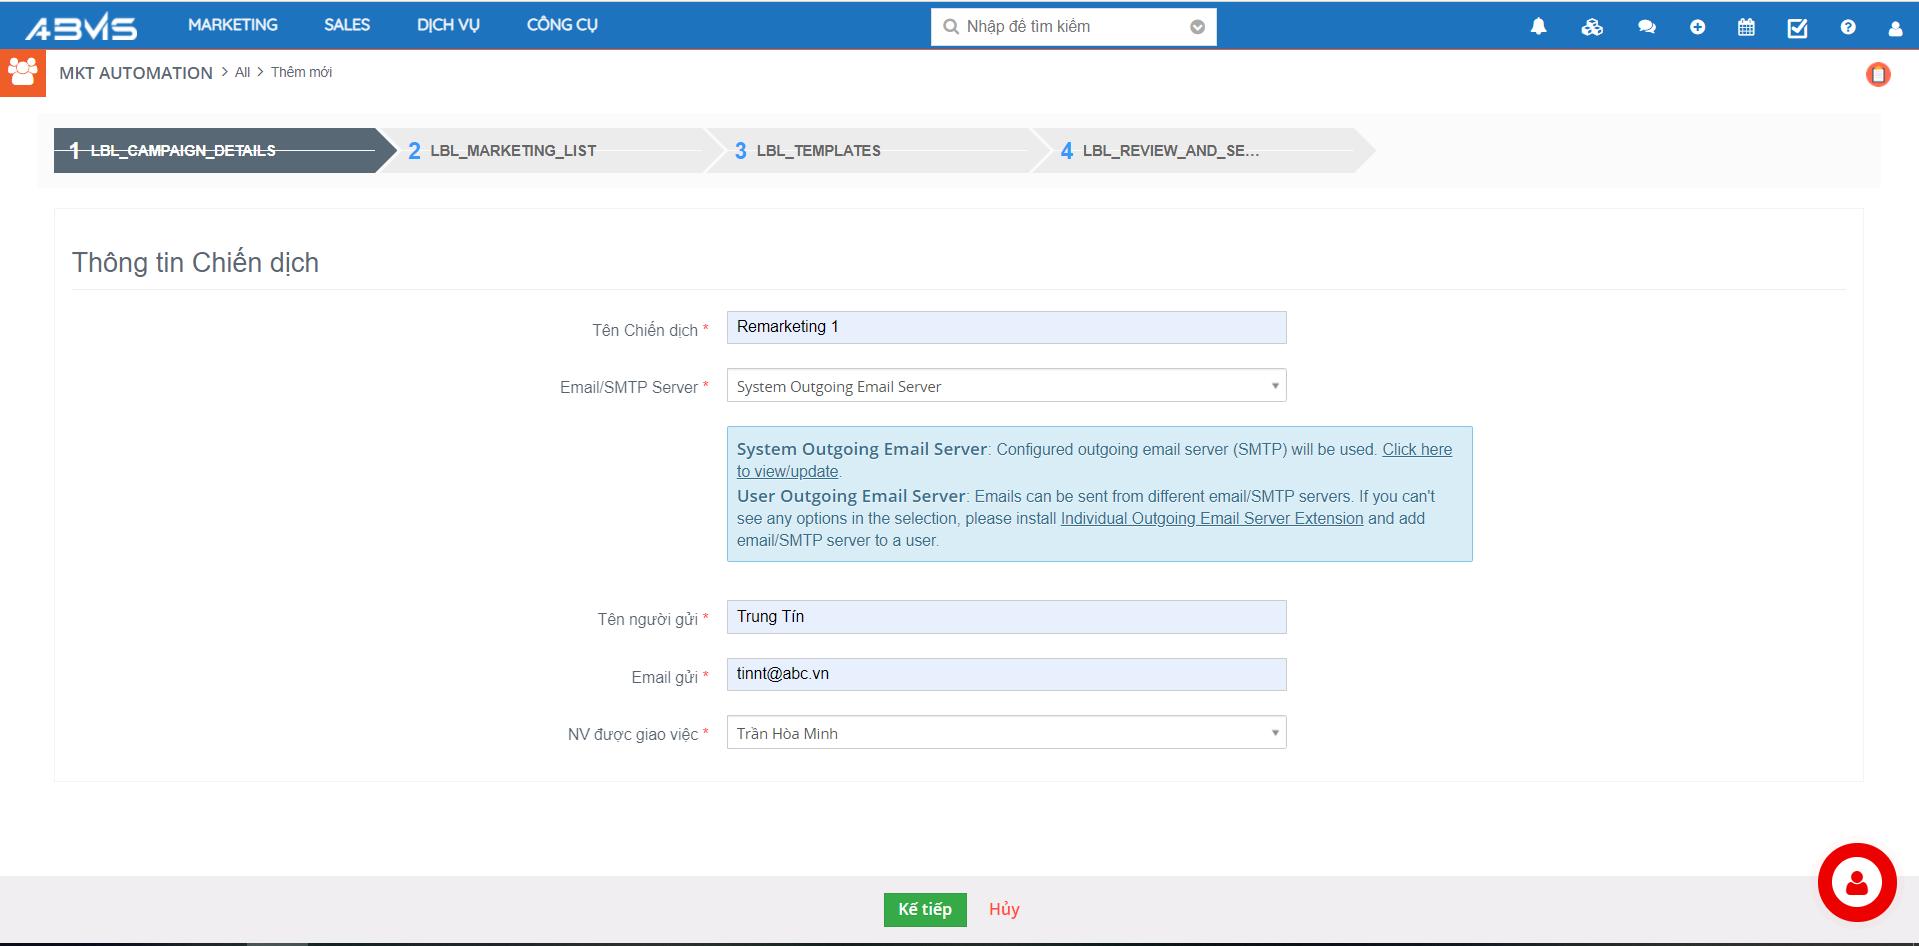Expand the NV được giao việc dropdown
Image resolution: width=1919 pixels, height=946 pixels.
1006,733
